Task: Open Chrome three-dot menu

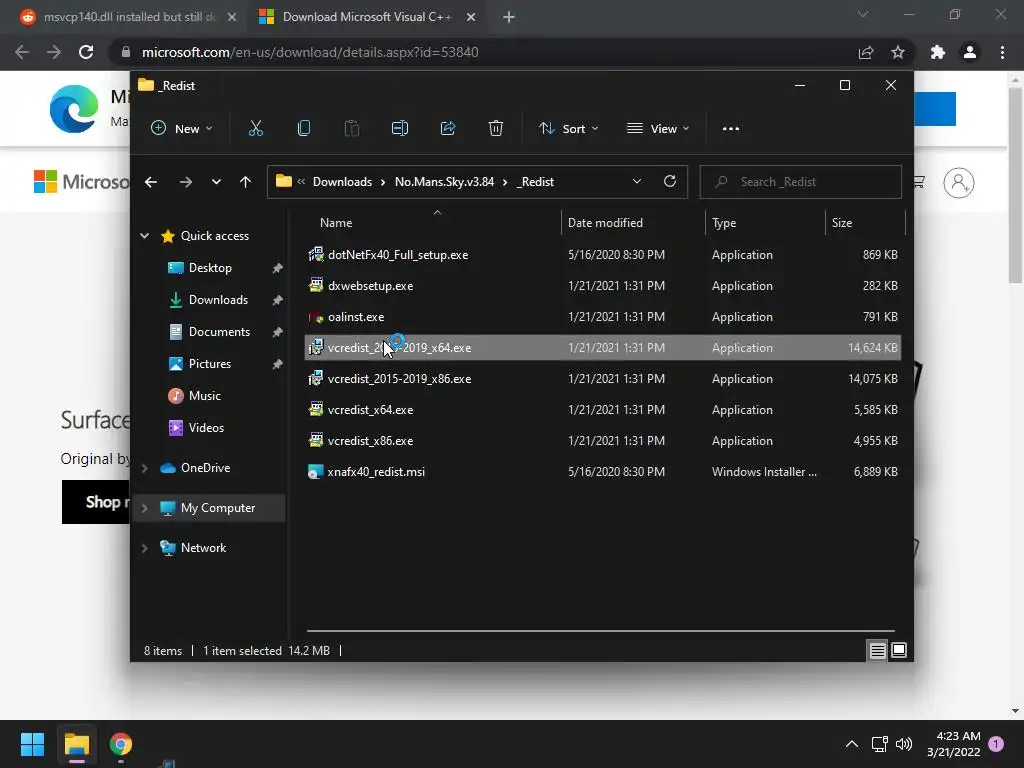Action: click(x=1002, y=52)
